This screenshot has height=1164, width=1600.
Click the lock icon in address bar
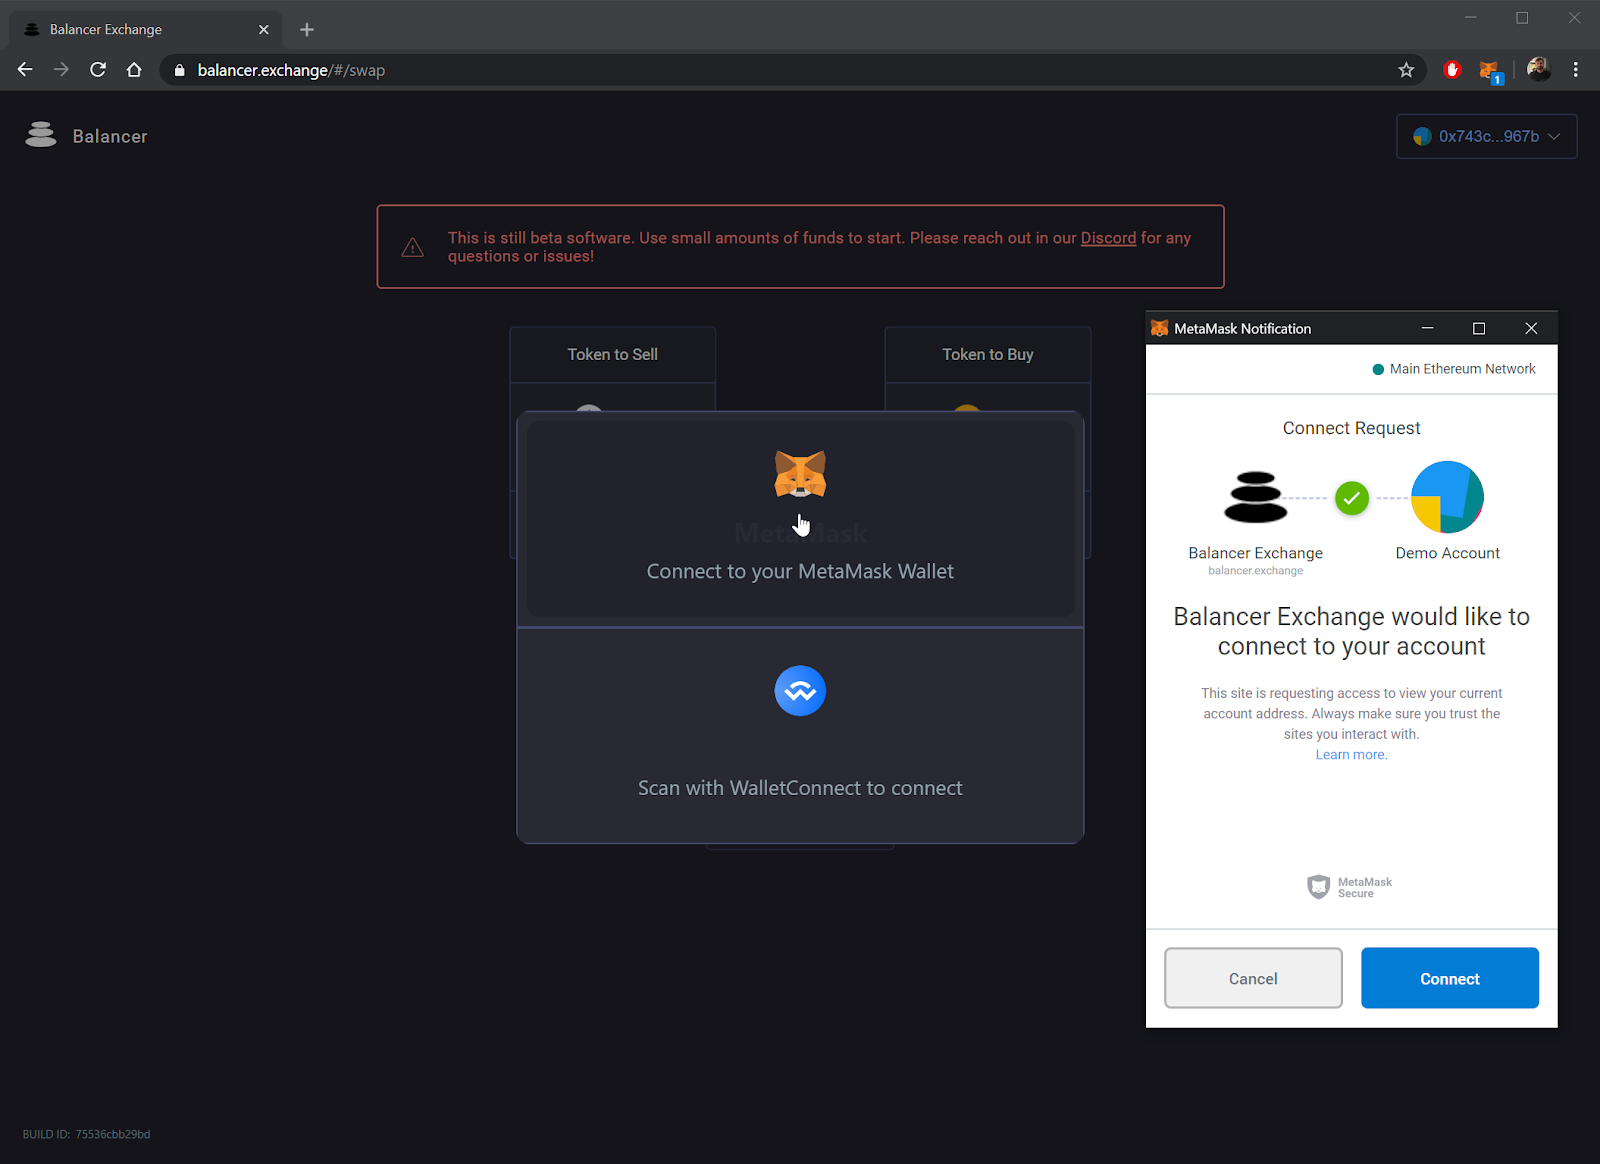tap(180, 70)
